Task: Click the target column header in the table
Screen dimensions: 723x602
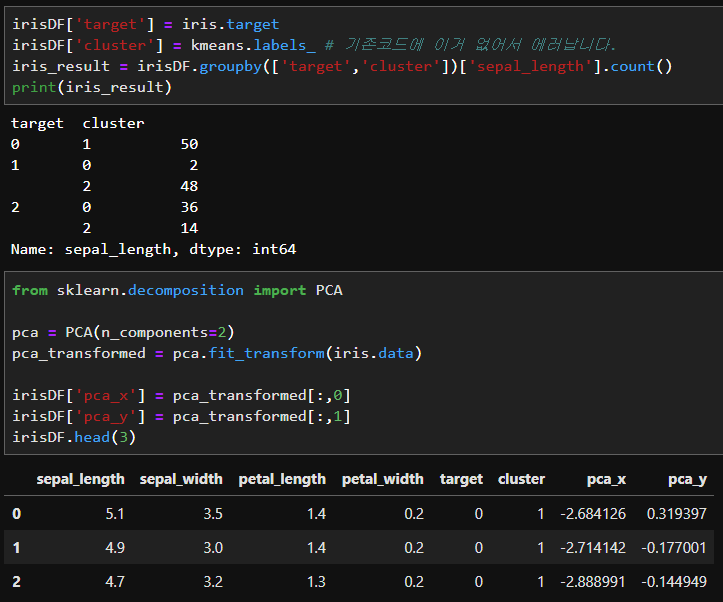Action: (x=461, y=479)
